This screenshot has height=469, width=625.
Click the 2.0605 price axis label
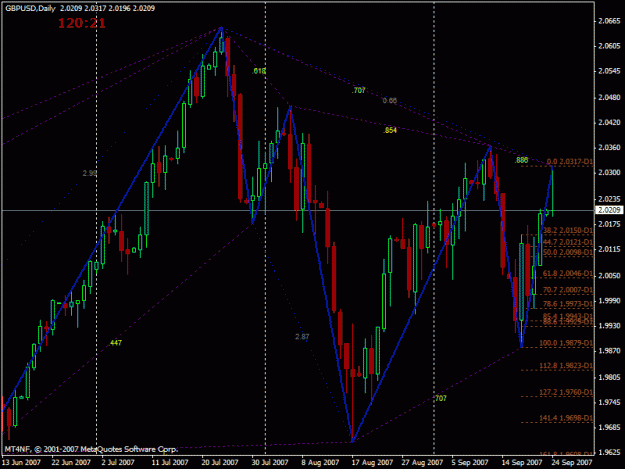(609, 46)
